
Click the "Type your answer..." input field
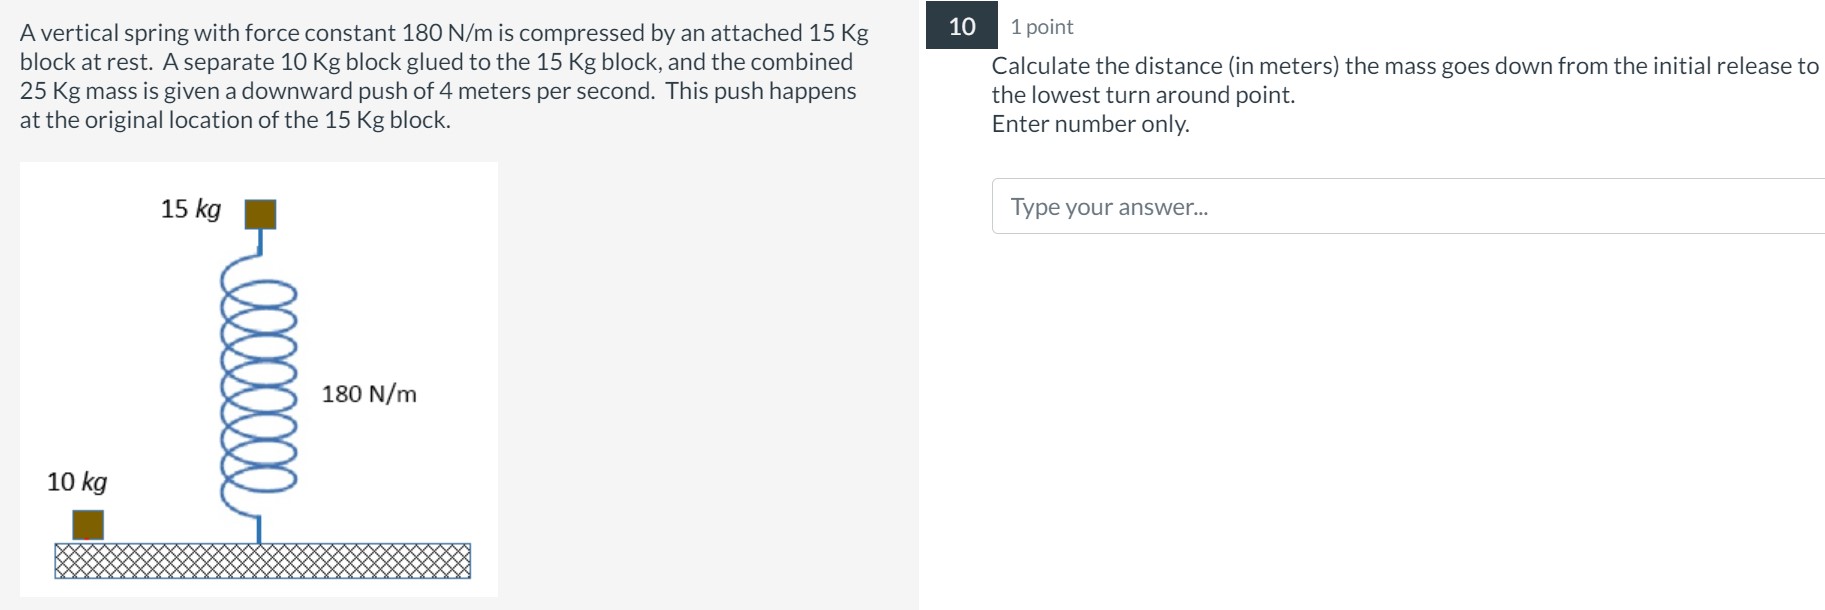[1408, 206]
